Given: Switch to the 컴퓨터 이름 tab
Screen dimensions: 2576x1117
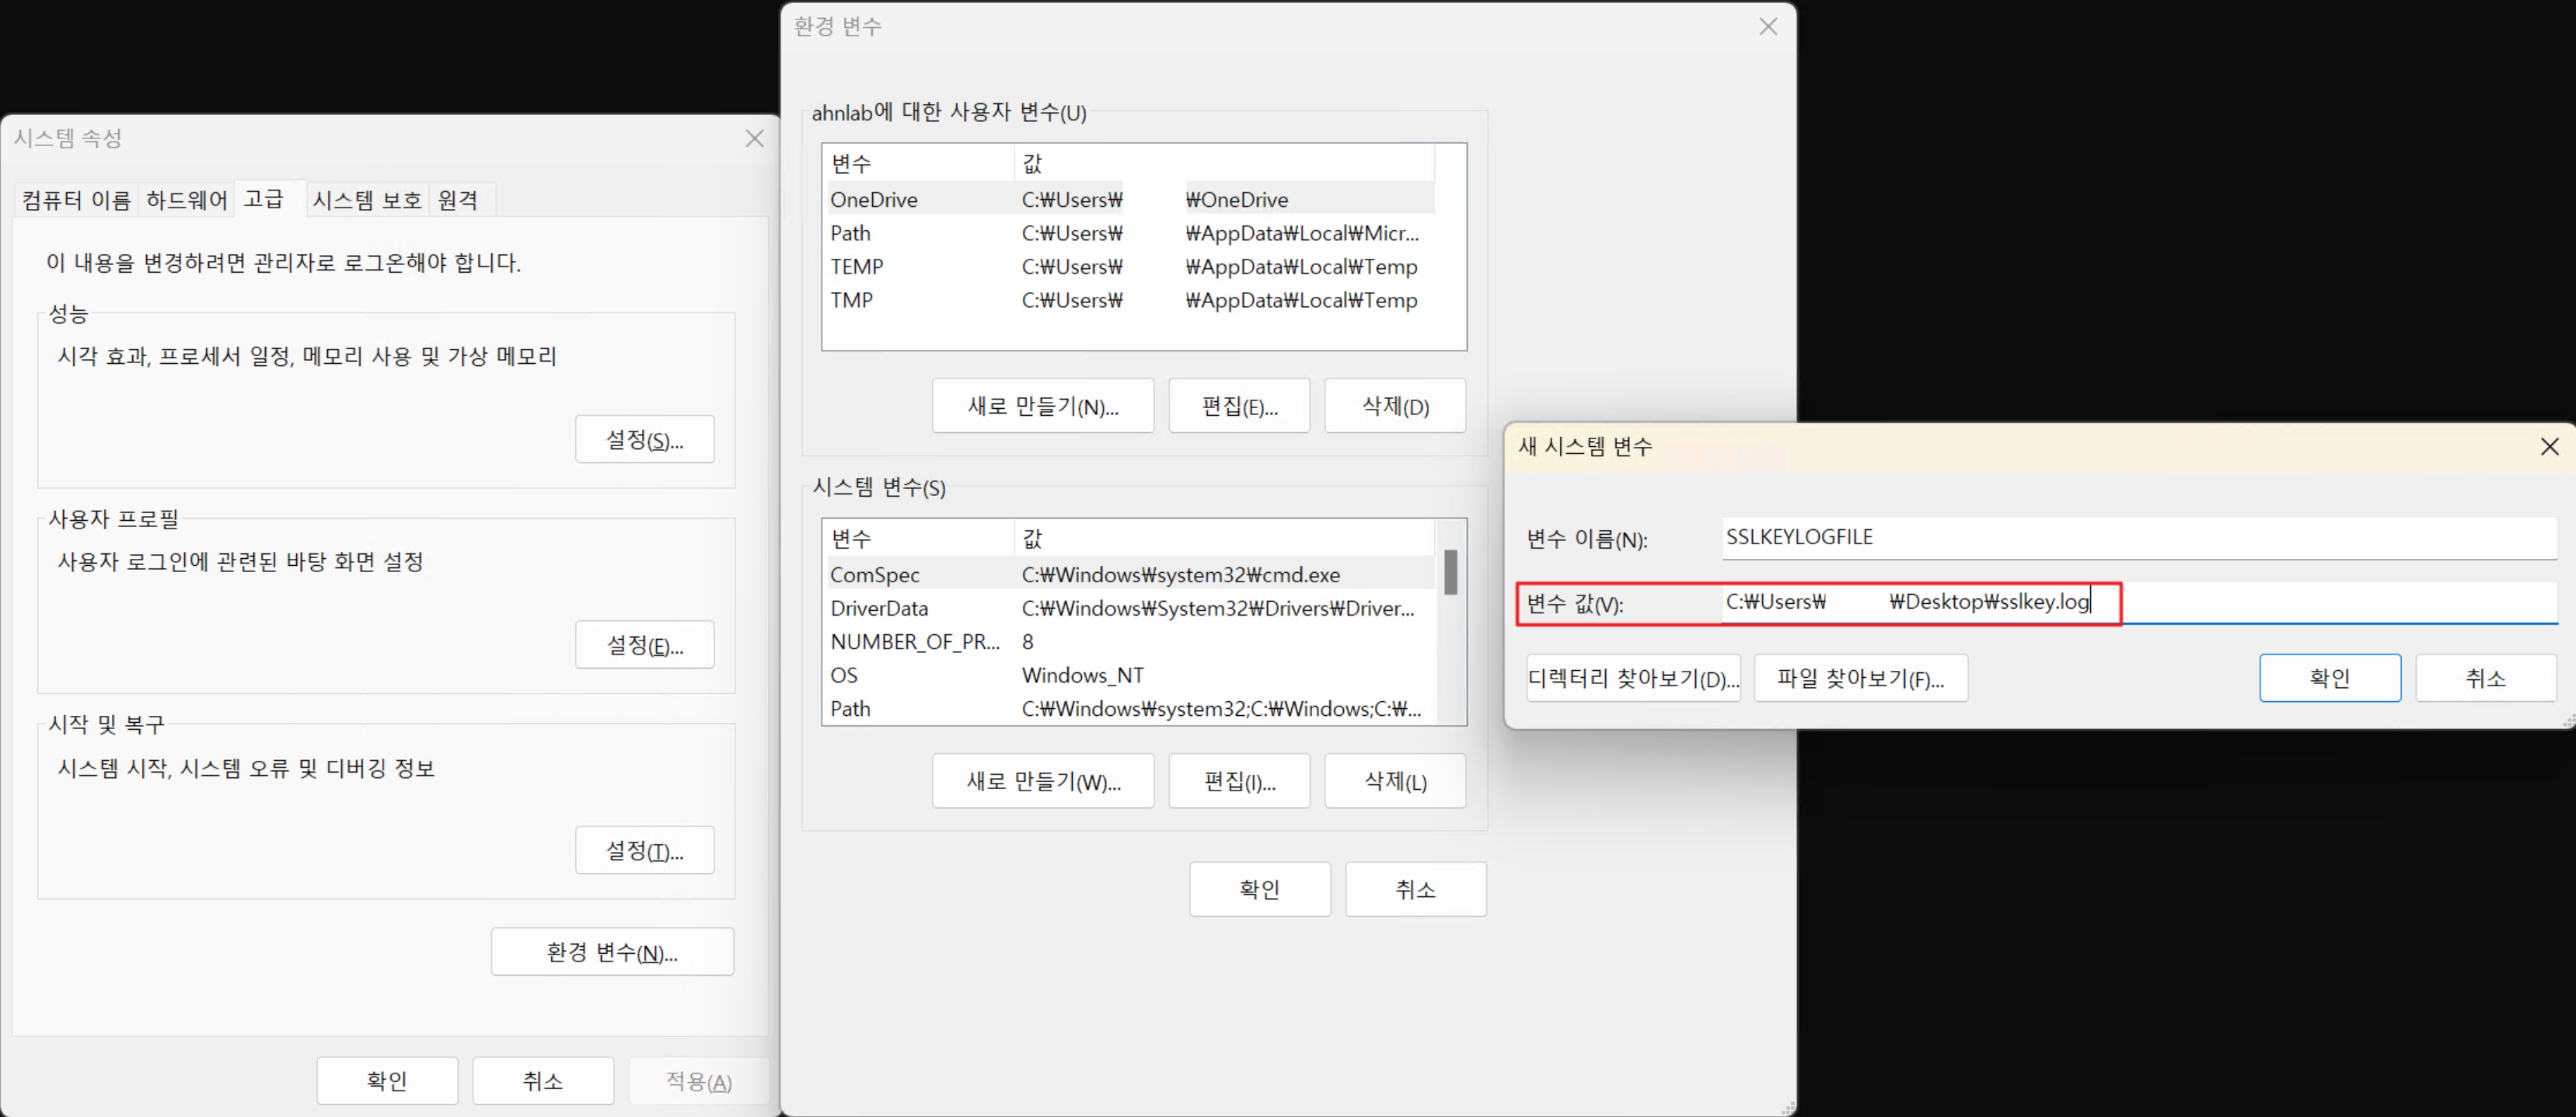Looking at the screenshot, I should coord(76,200).
